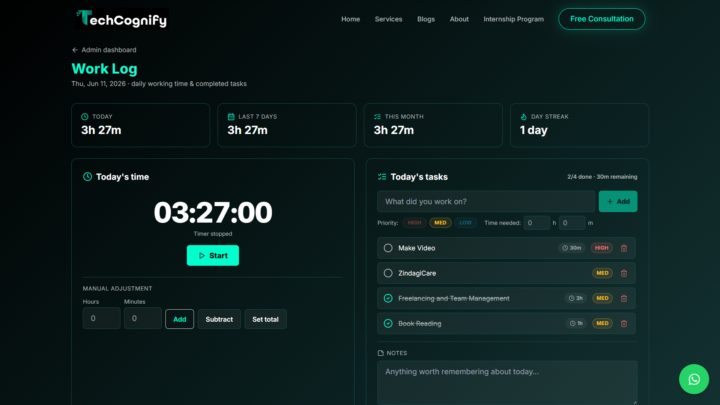The height and width of the screenshot is (405, 720).
Task: Go to Internship Program page
Action: [x=513, y=19]
